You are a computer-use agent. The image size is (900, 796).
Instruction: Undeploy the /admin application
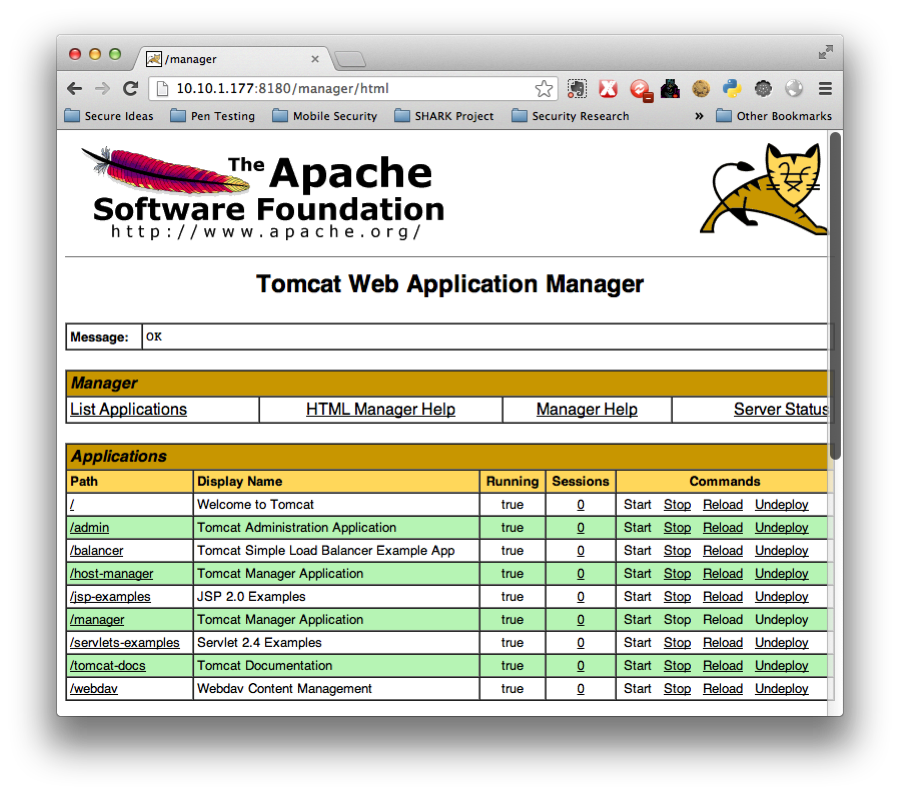(781, 527)
